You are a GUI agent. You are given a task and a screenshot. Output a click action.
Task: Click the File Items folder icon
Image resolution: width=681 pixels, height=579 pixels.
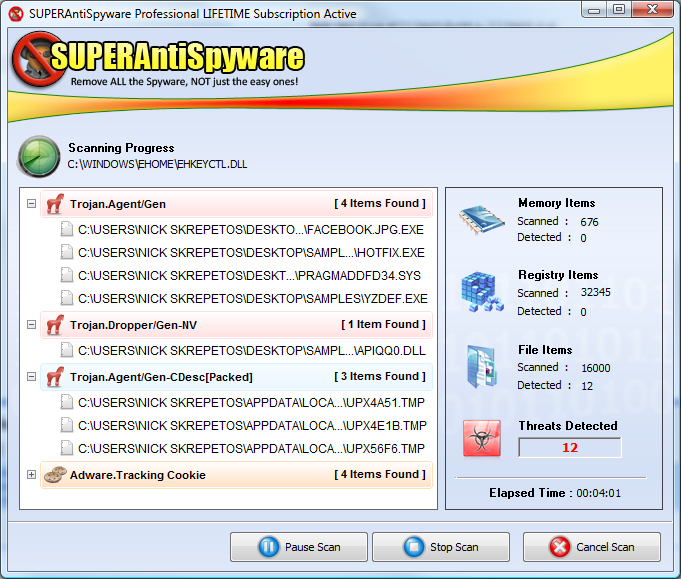(x=482, y=366)
